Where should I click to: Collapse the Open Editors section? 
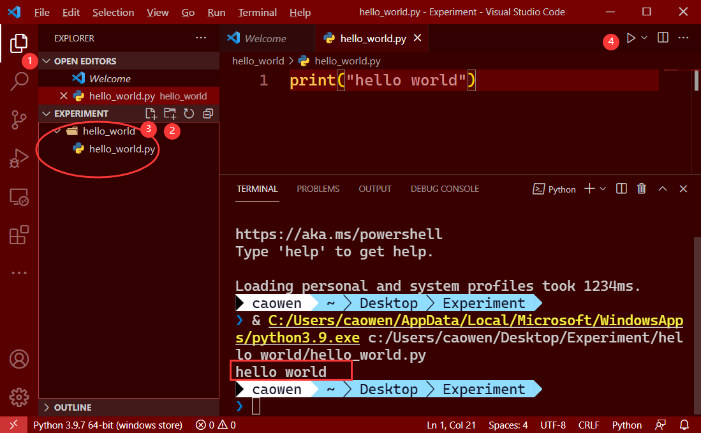pos(46,61)
